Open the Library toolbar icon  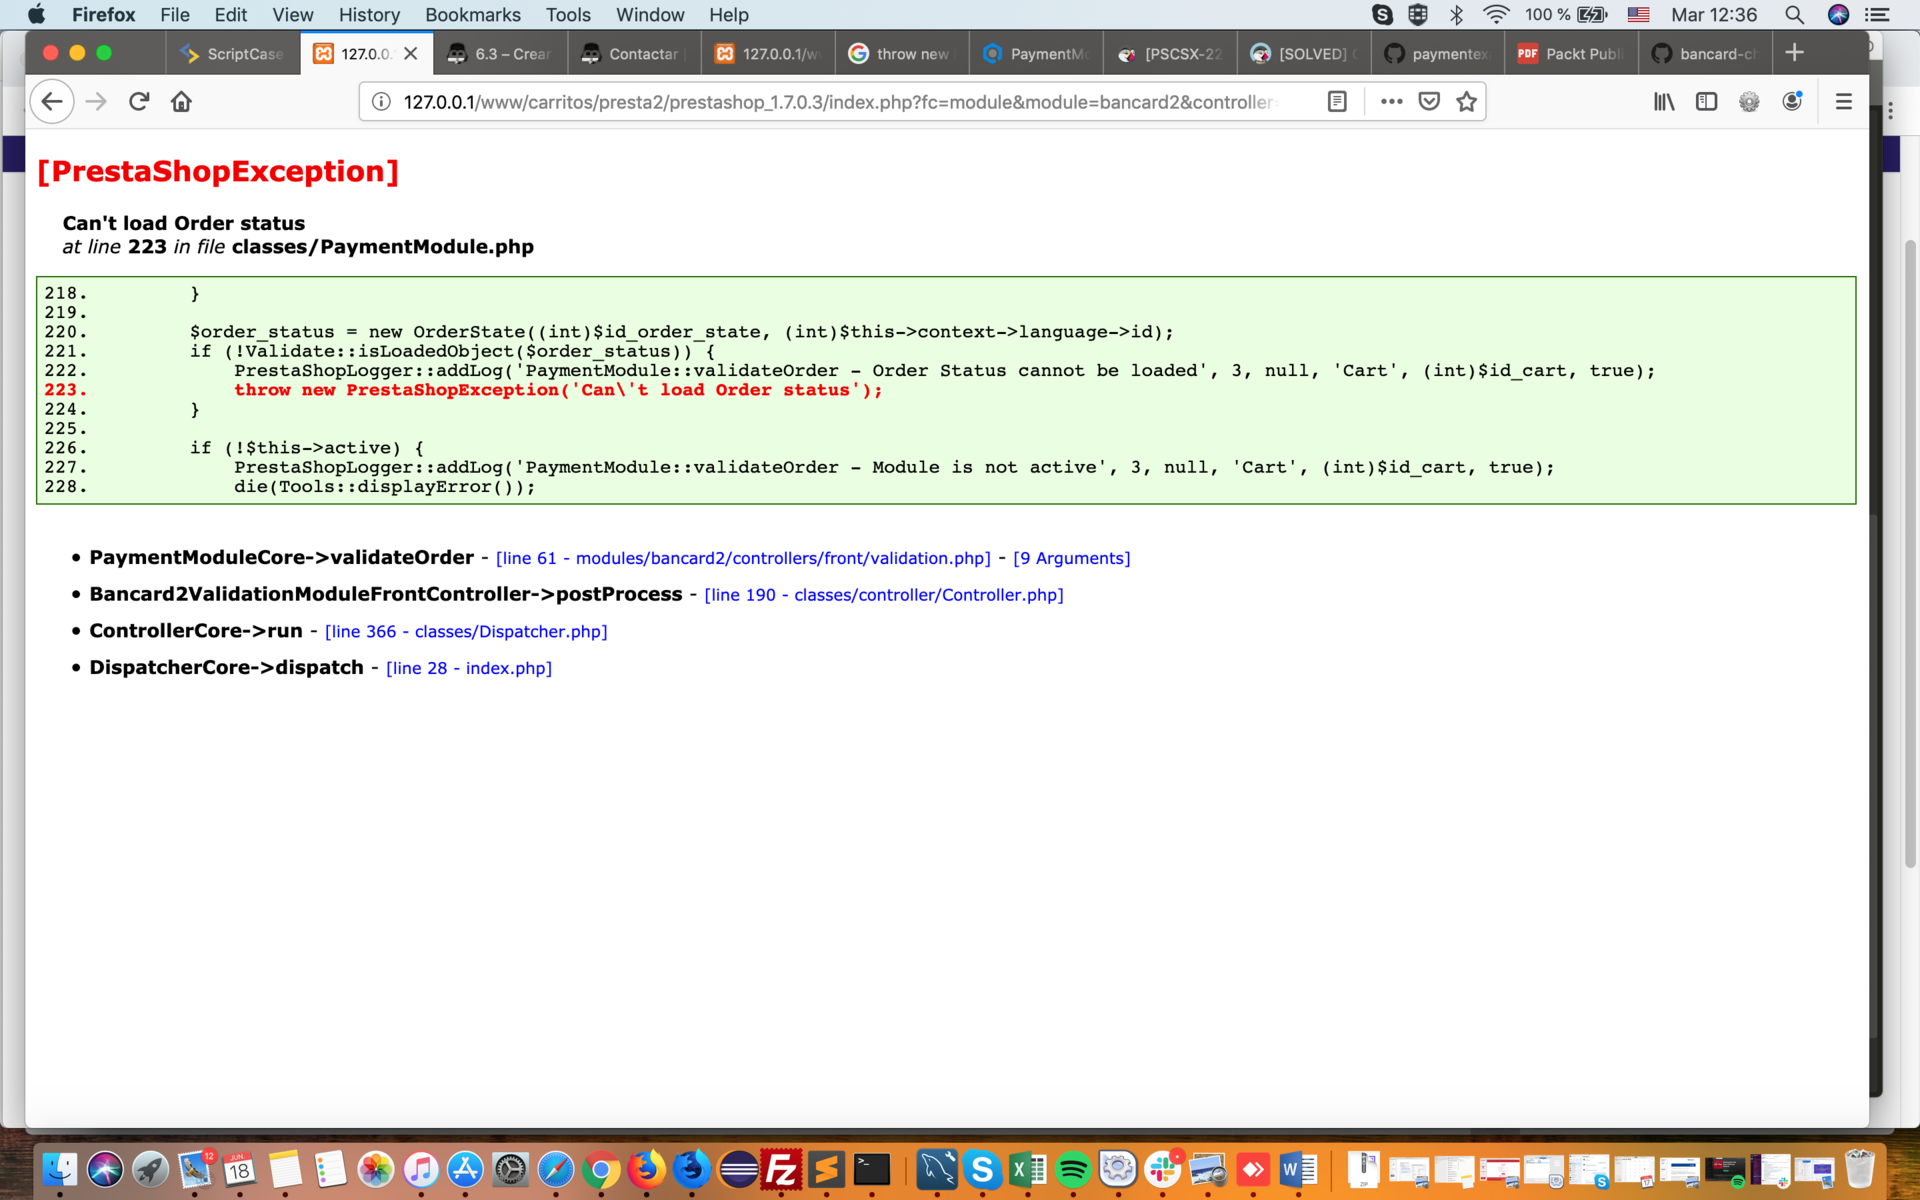coord(1663,102)
